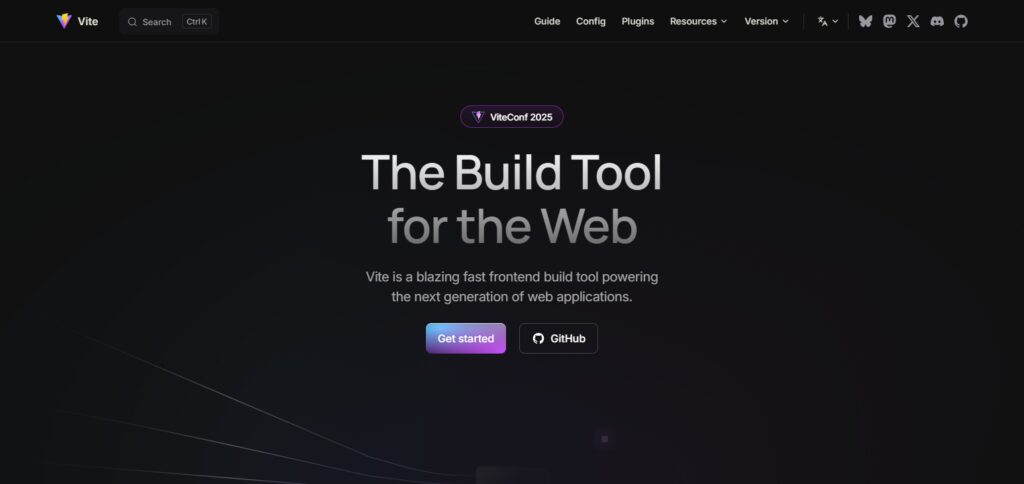
Task: Click the Get started button
Action: click(x=466, y=338)
